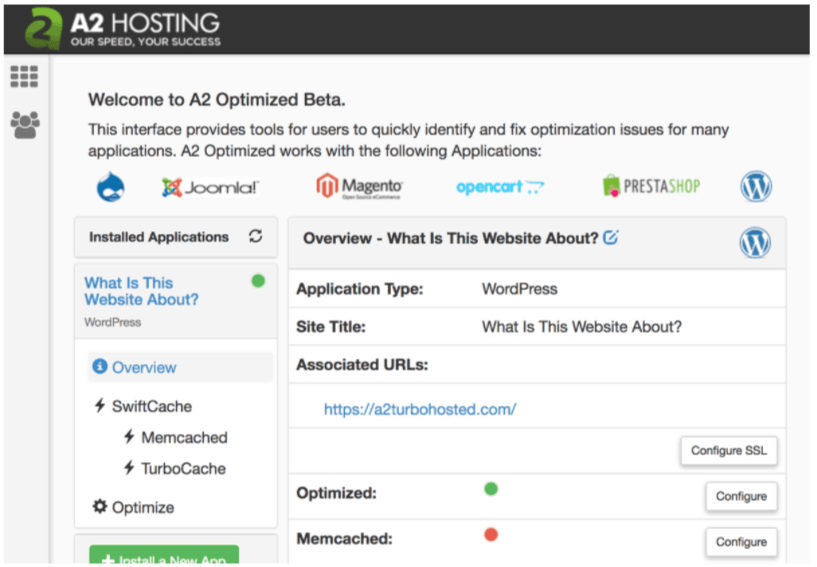
Task: Click the Drupal logo
Action: (110, 187)
